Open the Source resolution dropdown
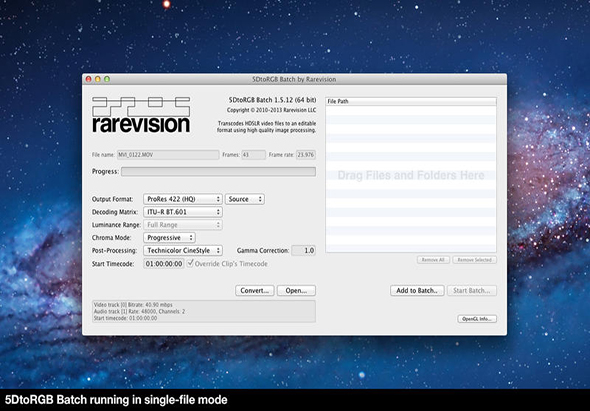Image resolution: width=590 pixels, height=411 pixels. [245, 199]
